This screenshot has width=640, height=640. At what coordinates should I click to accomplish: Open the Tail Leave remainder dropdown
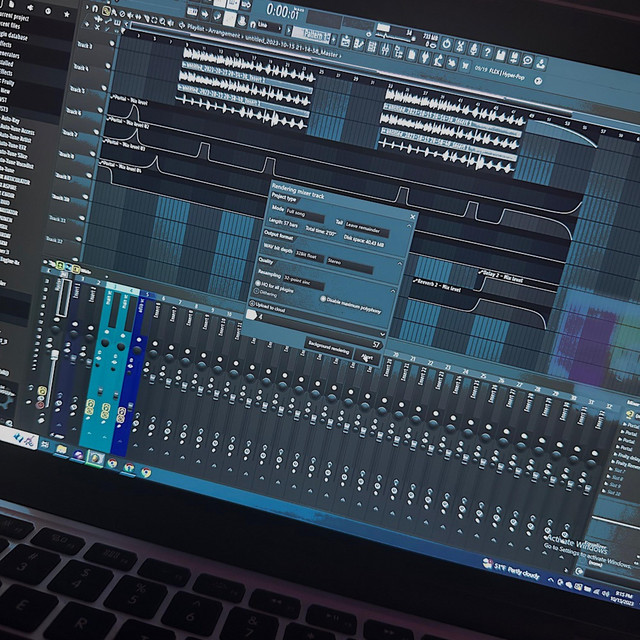[x=367, y=229]
